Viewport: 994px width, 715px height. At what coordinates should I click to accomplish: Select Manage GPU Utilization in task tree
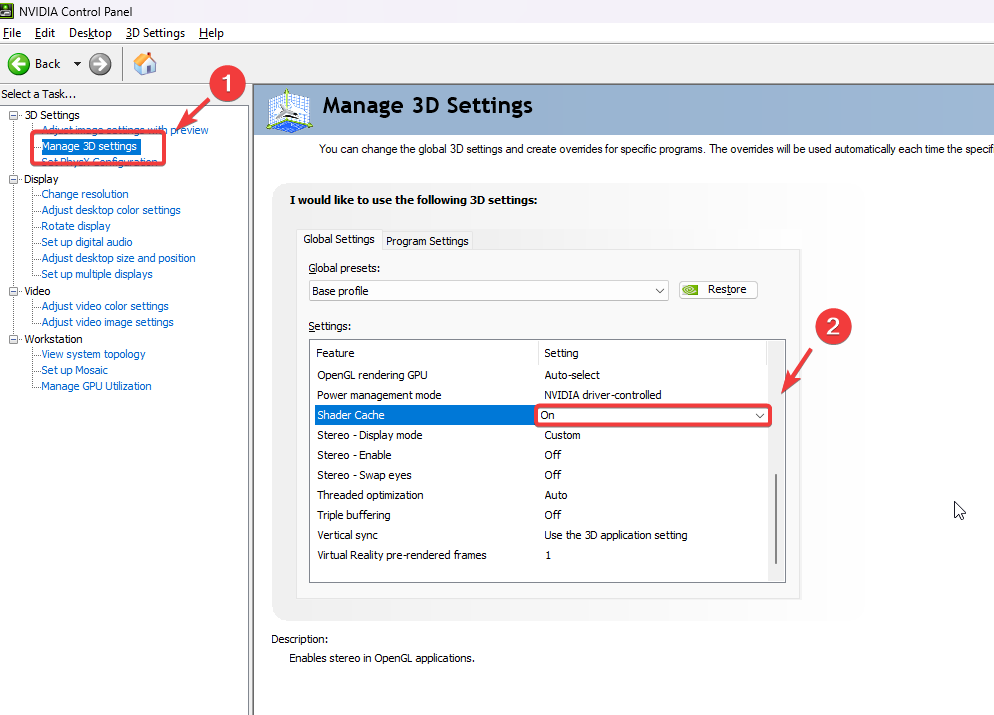point(96,386)
